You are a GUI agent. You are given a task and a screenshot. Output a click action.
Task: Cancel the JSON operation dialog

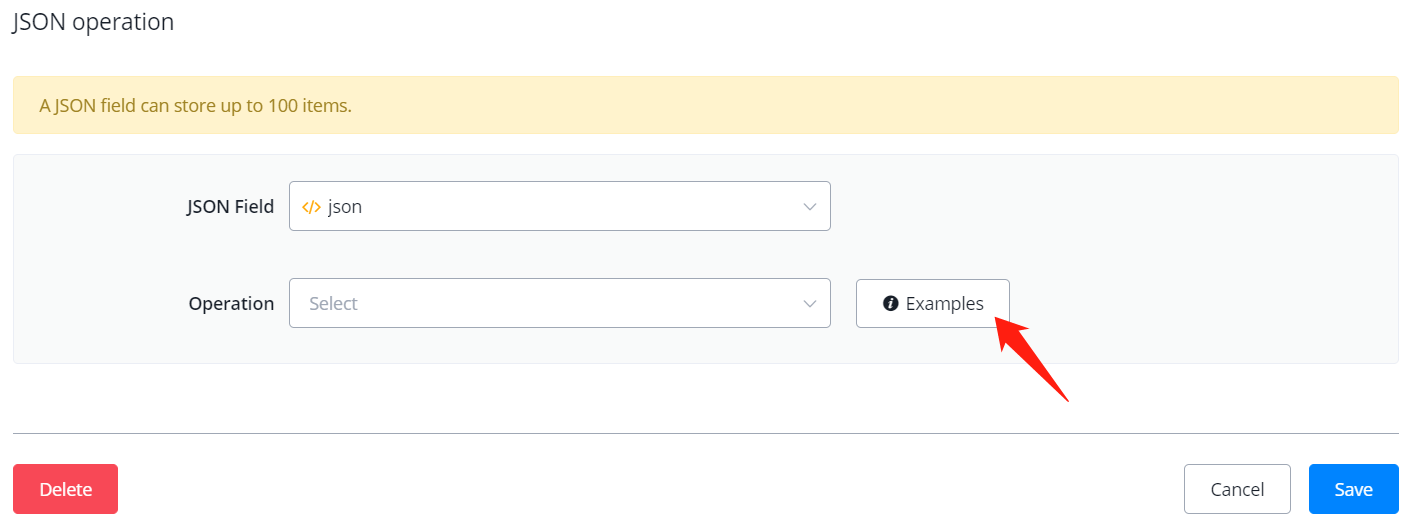1236,489
